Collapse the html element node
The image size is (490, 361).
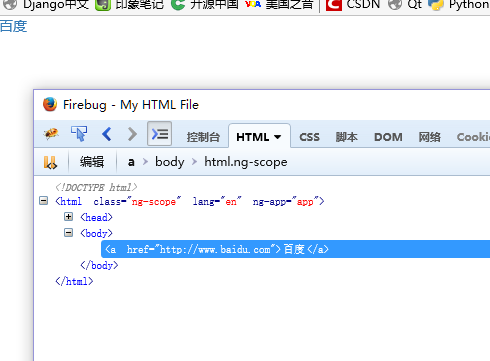[43, 201]
